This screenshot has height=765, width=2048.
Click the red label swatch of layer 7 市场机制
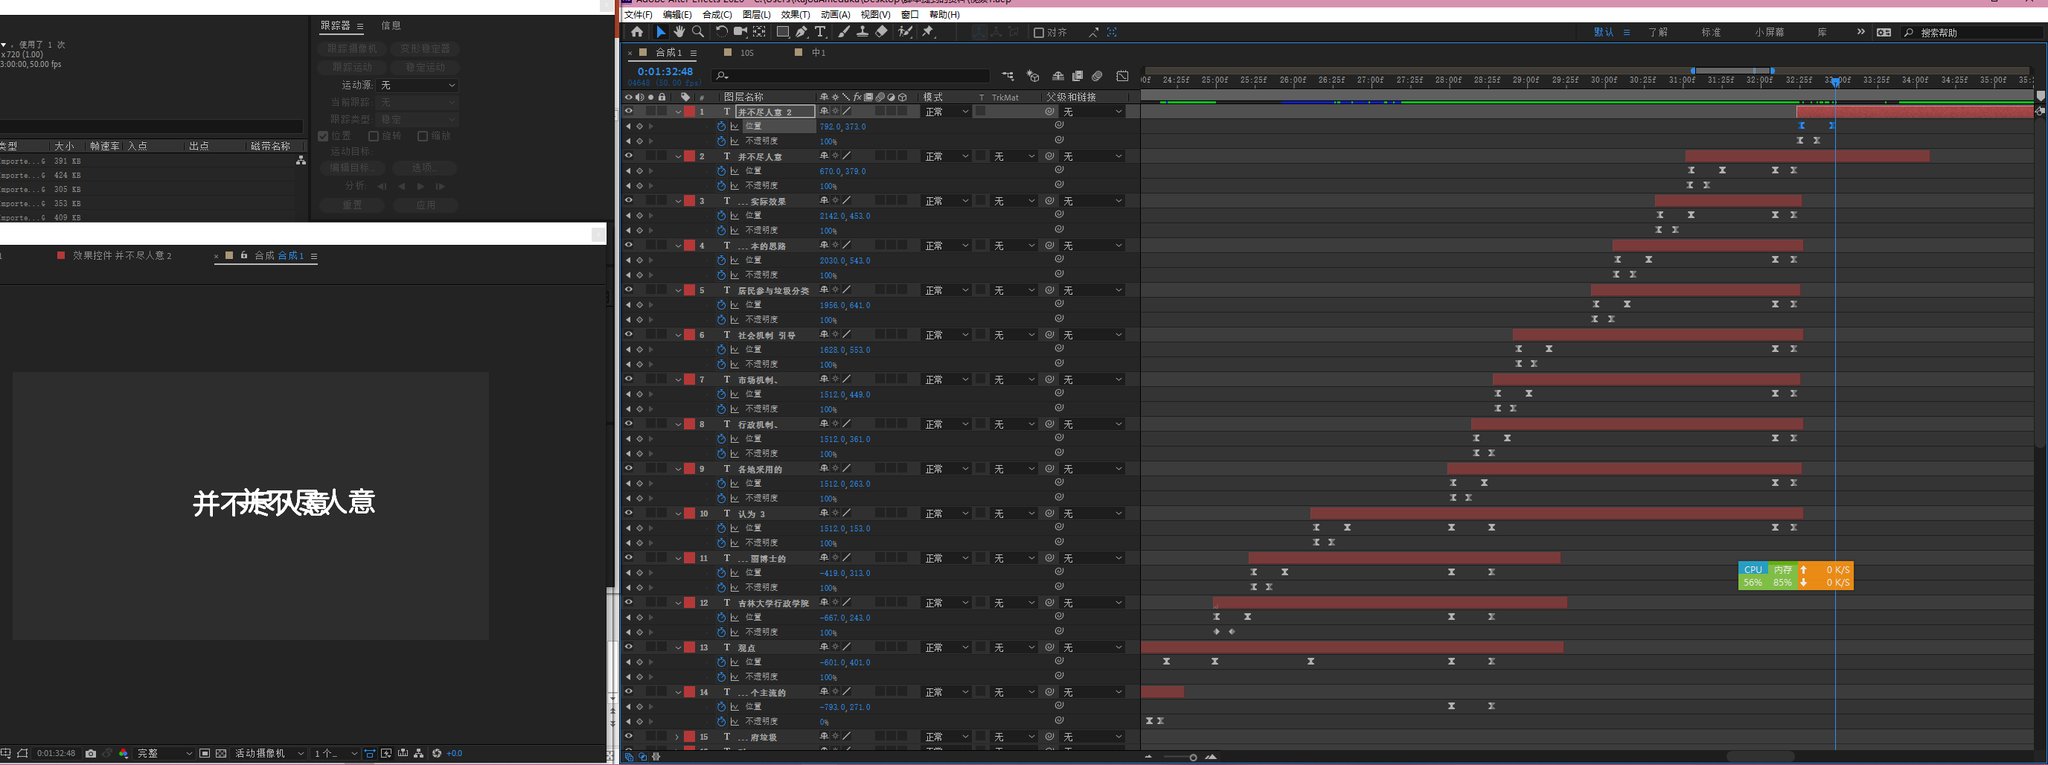coord(690,379)
